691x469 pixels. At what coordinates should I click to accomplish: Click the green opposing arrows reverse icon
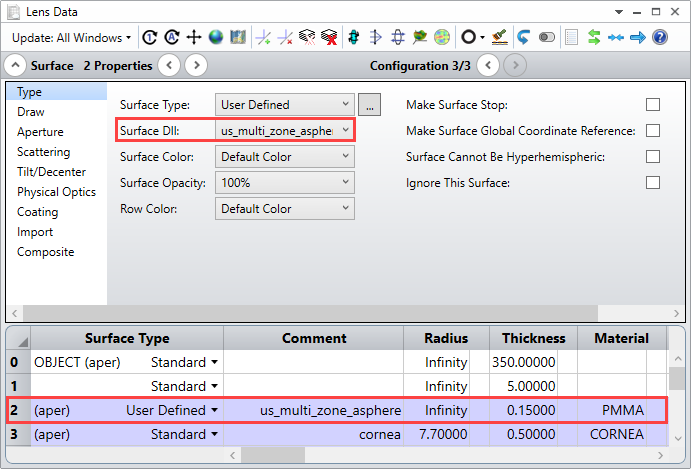click(x=594, y=37)
